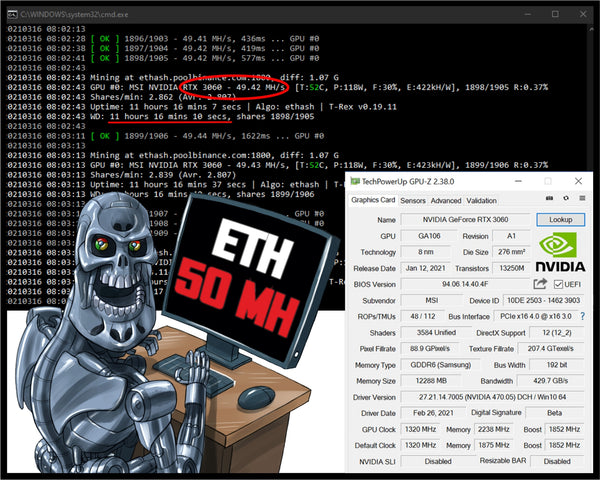Screen dimensions: 600x480
Task: Click the Subvendor value MSI
Action: 432,300
